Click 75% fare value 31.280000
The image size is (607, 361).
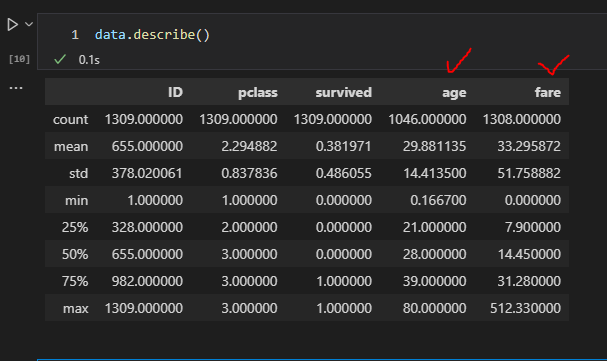point(529,281)
